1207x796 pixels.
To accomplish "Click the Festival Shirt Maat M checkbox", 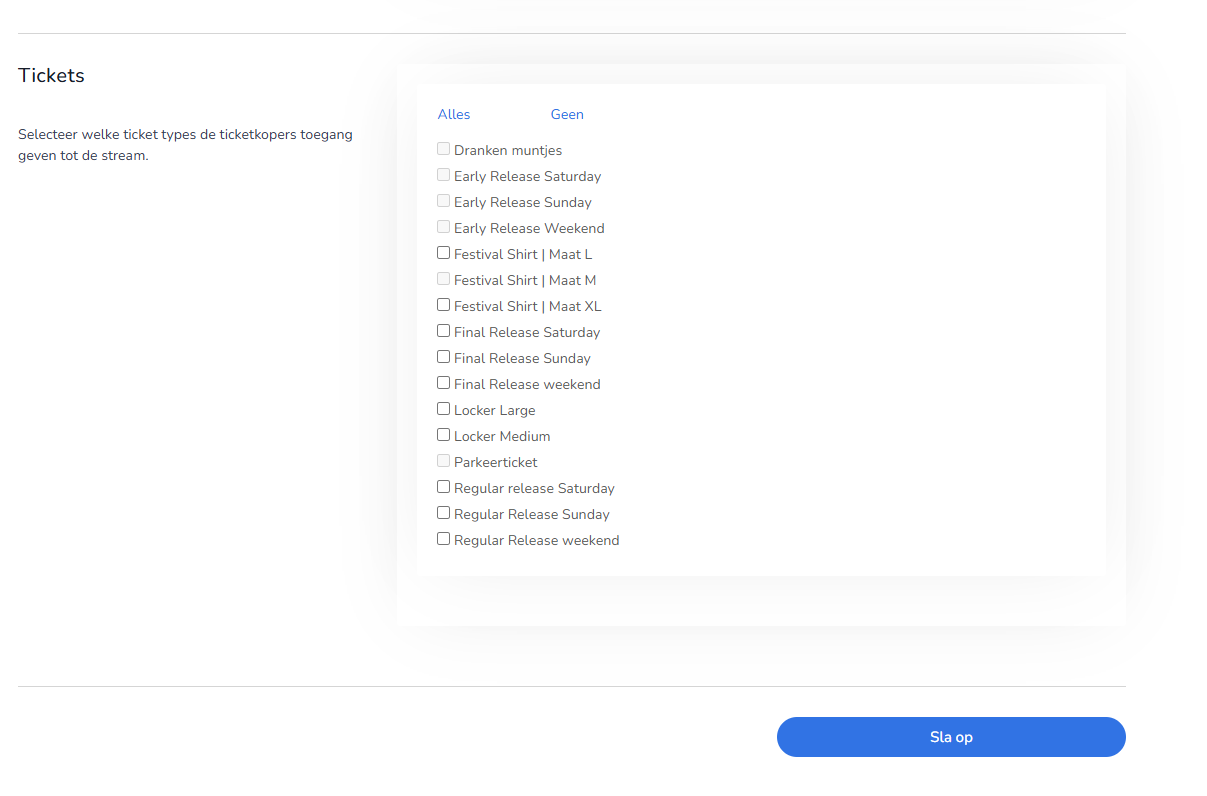I will (x=444, y=279).
